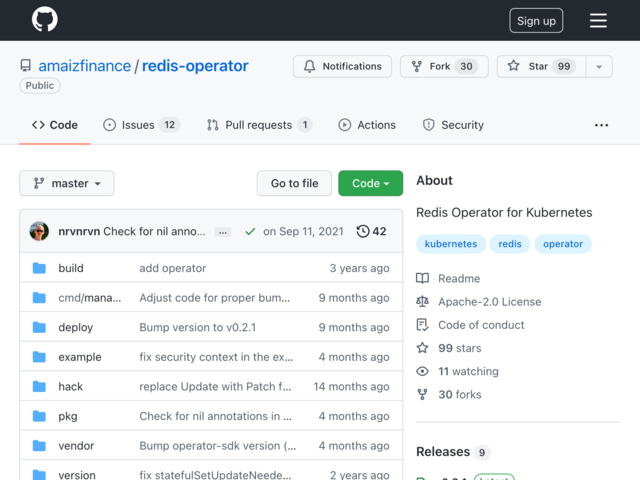Open the master branch dropdown
The width and height of the screenshot is (640, 480).
click(x=67, y=183)
